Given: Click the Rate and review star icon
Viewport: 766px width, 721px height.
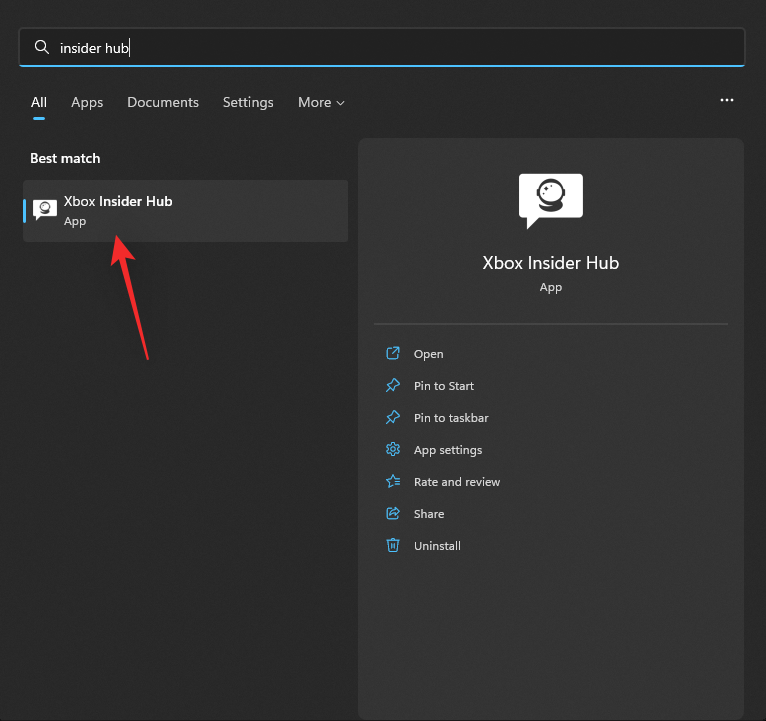Looking at the screenshot, I should (x=393, y=482).
